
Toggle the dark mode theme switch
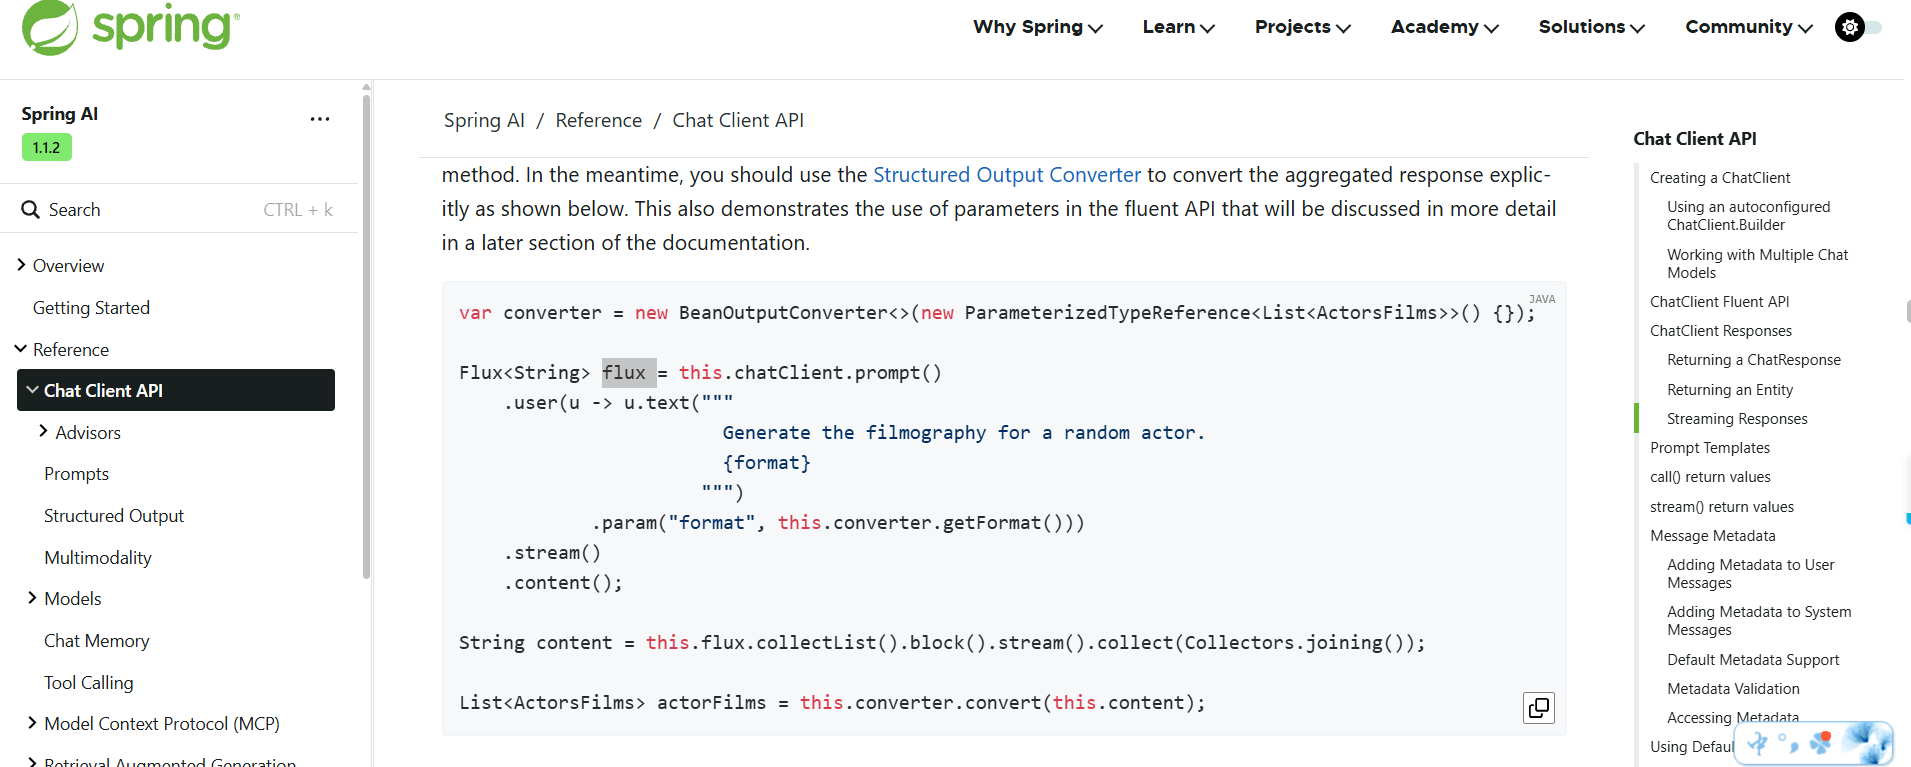click(1858, 27)
